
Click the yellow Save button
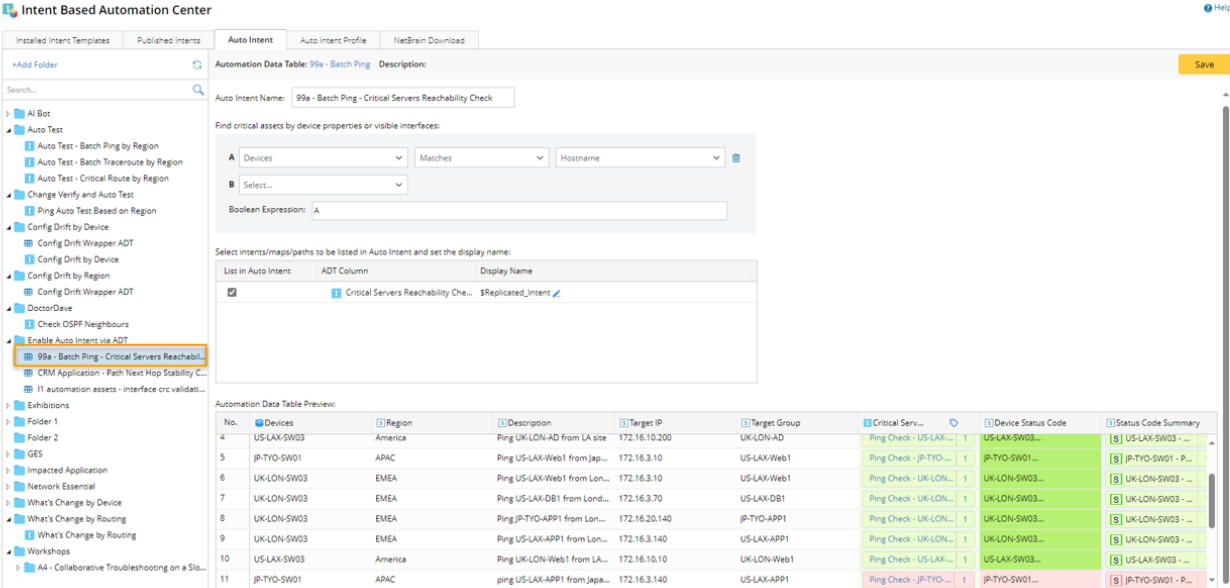[x=1203, y=64]
